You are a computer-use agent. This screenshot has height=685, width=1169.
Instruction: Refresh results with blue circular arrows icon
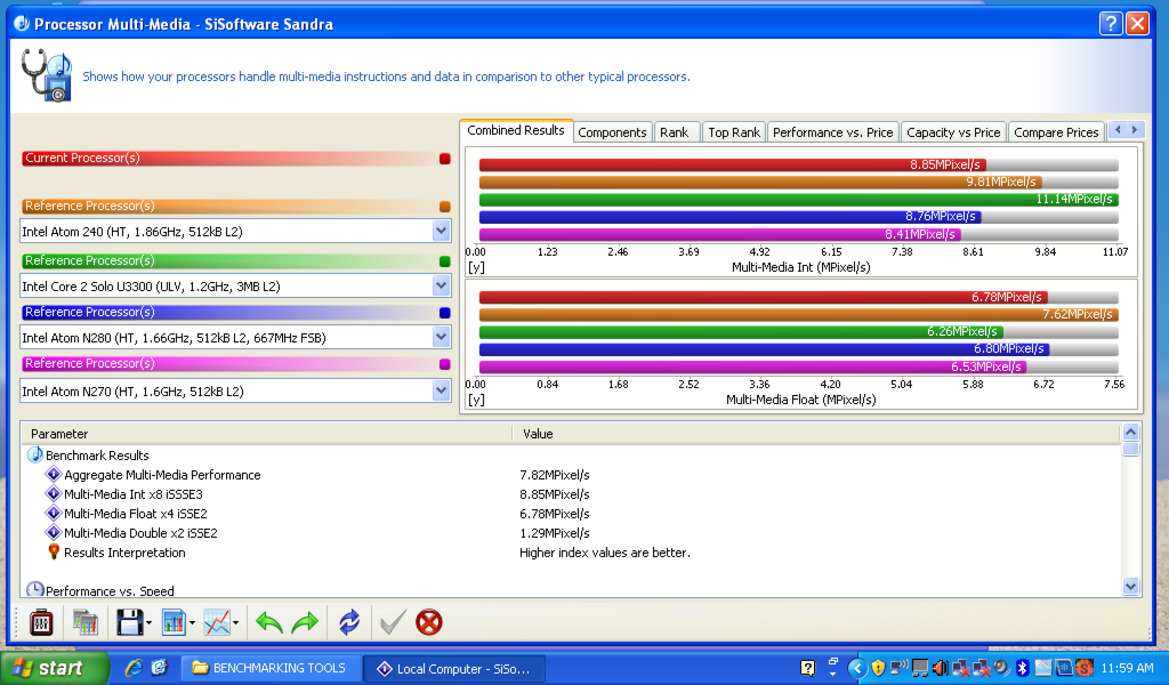pyautogui.click(x=349, y=622)
